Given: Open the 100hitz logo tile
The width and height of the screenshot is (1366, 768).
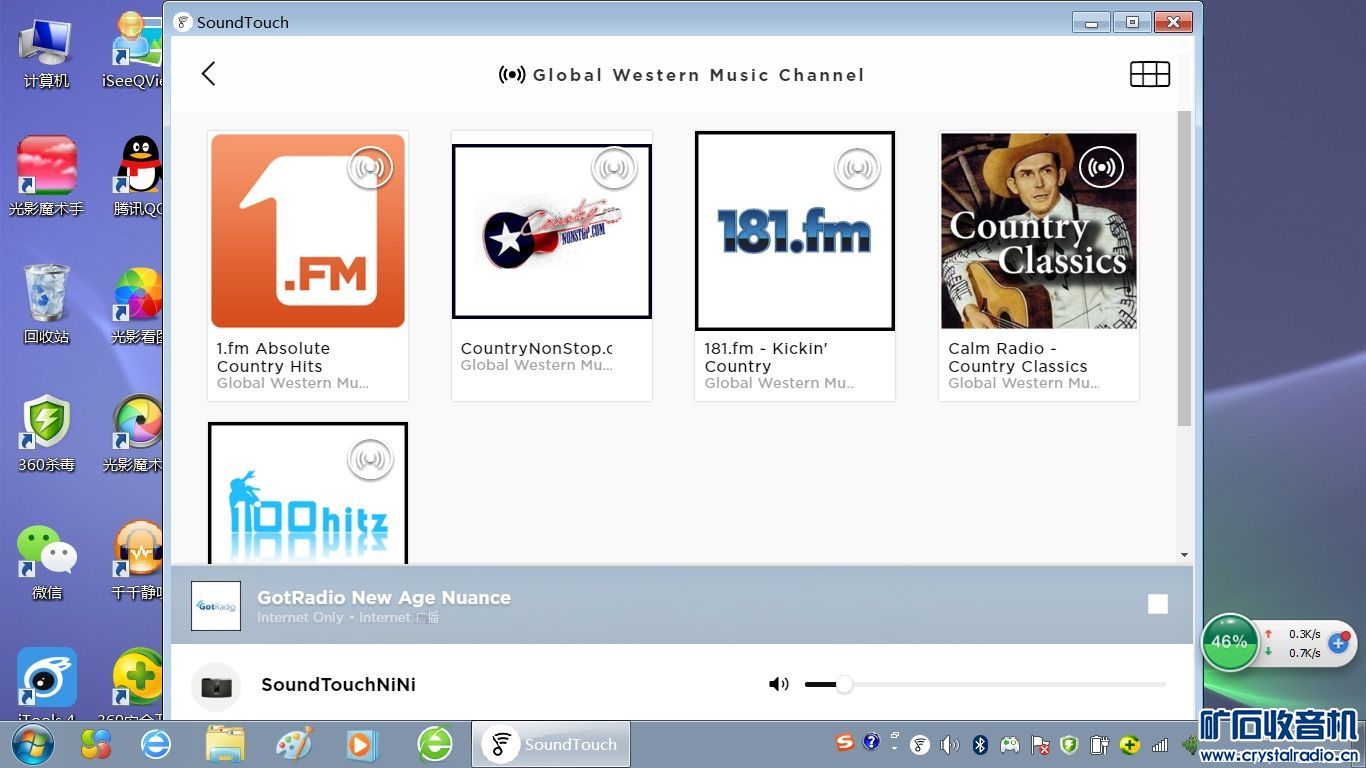Looking at the screenshot, I should coord(308,493).
